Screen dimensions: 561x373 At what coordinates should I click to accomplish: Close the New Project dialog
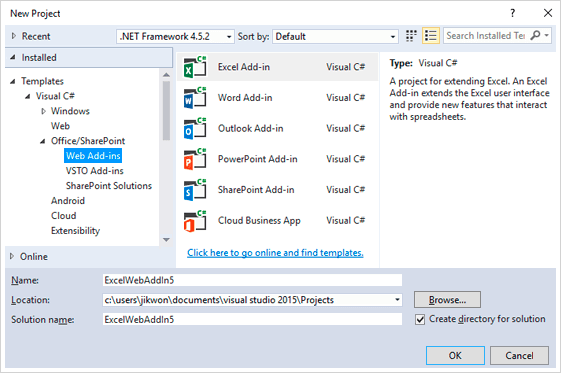pyautogui.click(x=548, y=13)
